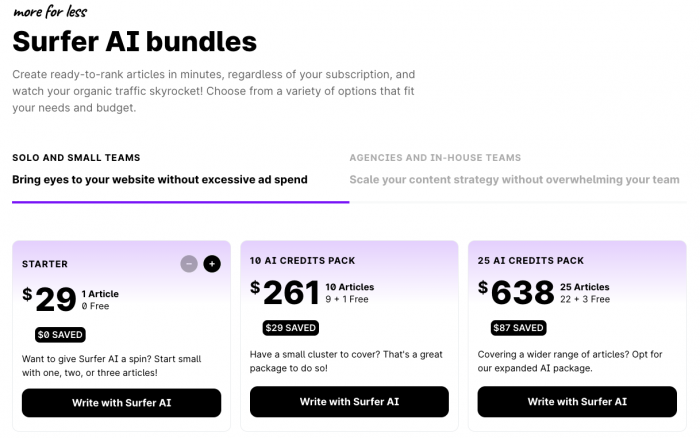Click the Surfer AI bundles heading
The height and width of the screenshot is (438, 700).
coord(134,42)
